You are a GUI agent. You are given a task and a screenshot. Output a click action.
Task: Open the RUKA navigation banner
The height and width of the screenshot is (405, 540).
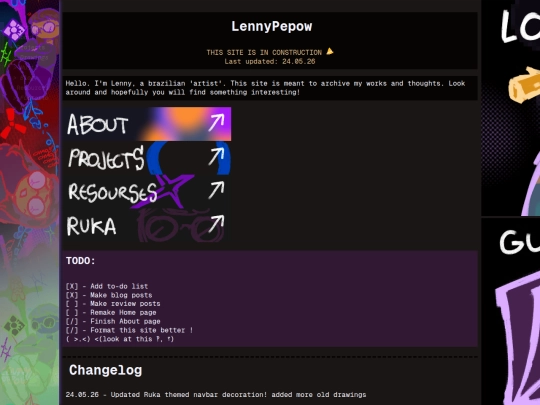click(147, 225)
